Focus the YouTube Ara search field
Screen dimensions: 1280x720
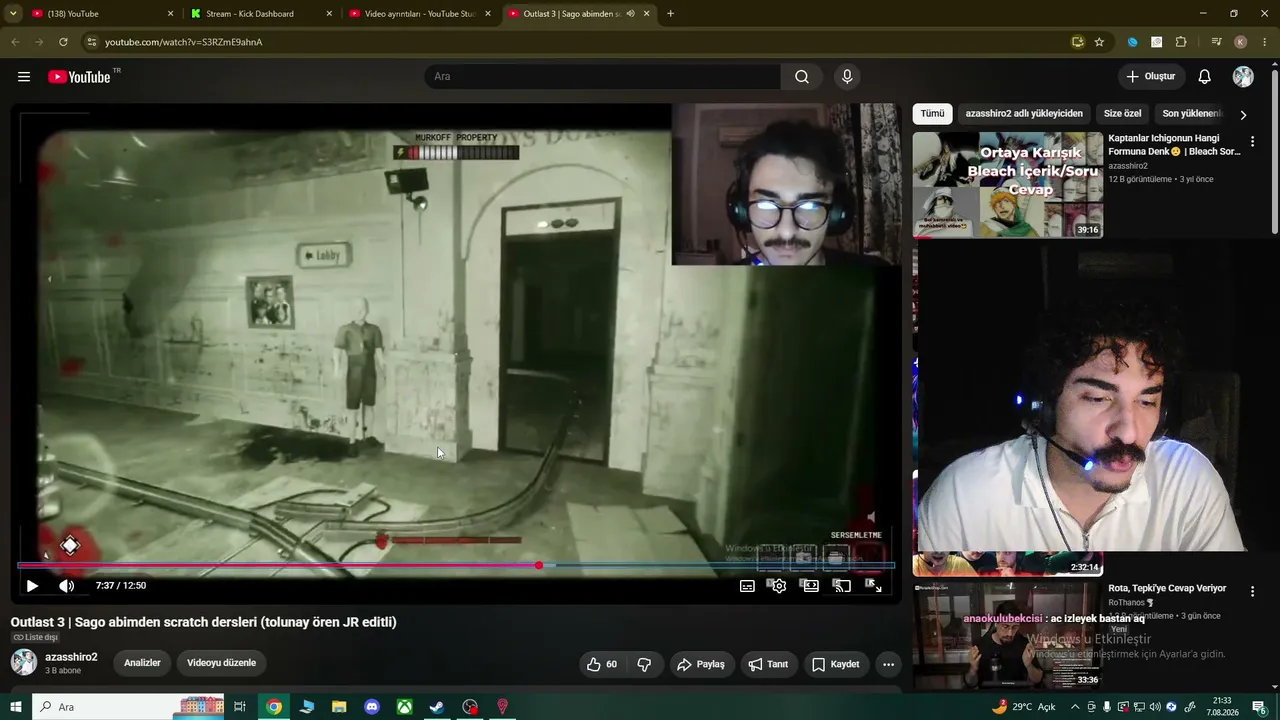pos(603,77)
